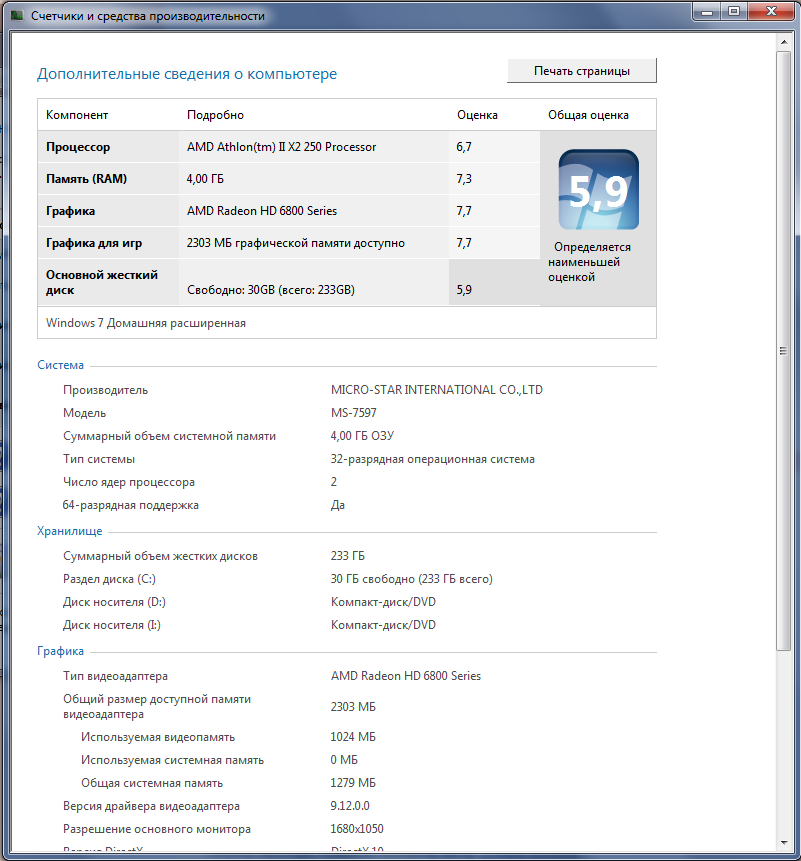Click Windows 7 Домашняя расширенная text

[x=146, y=323]
